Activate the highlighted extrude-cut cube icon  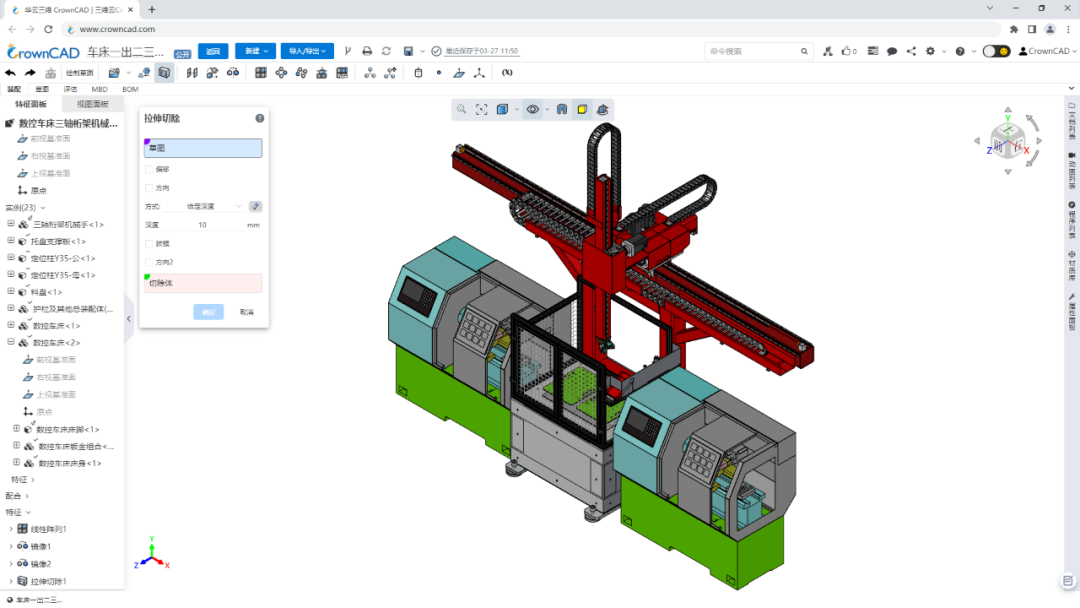164,72
